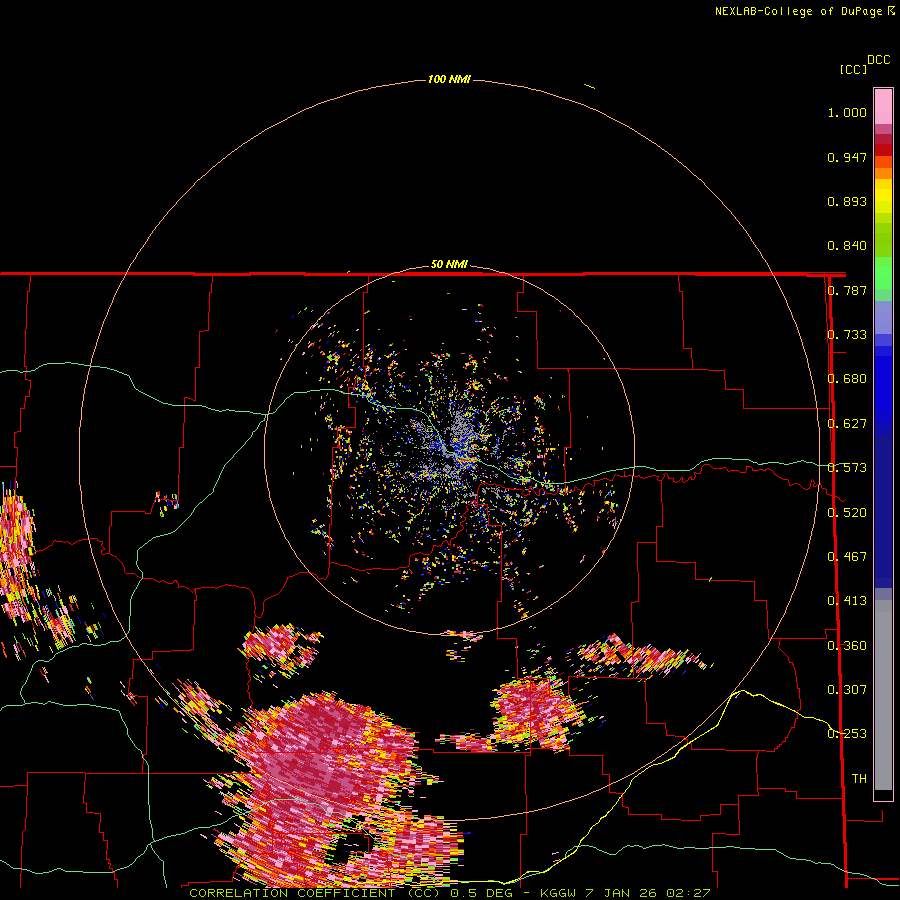Viewport: 900px width, 900px height.
Task: Click the 0.253 legend value
Action: tap(847, 734)
